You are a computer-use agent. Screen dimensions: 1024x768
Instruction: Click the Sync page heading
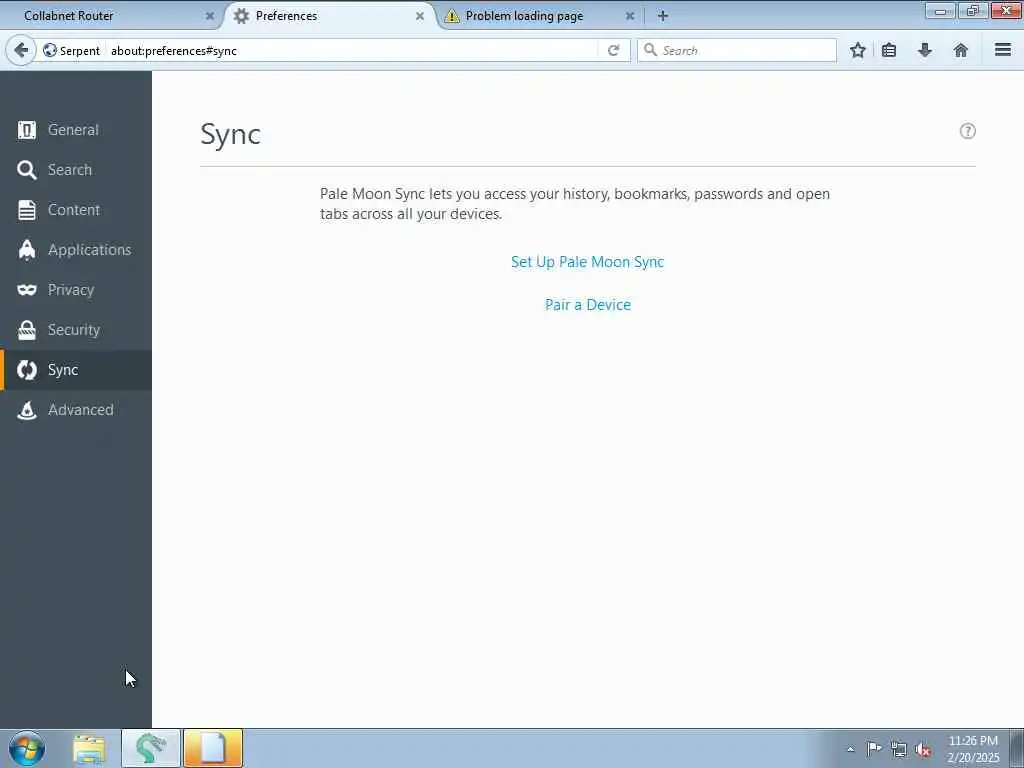(230, 135)
